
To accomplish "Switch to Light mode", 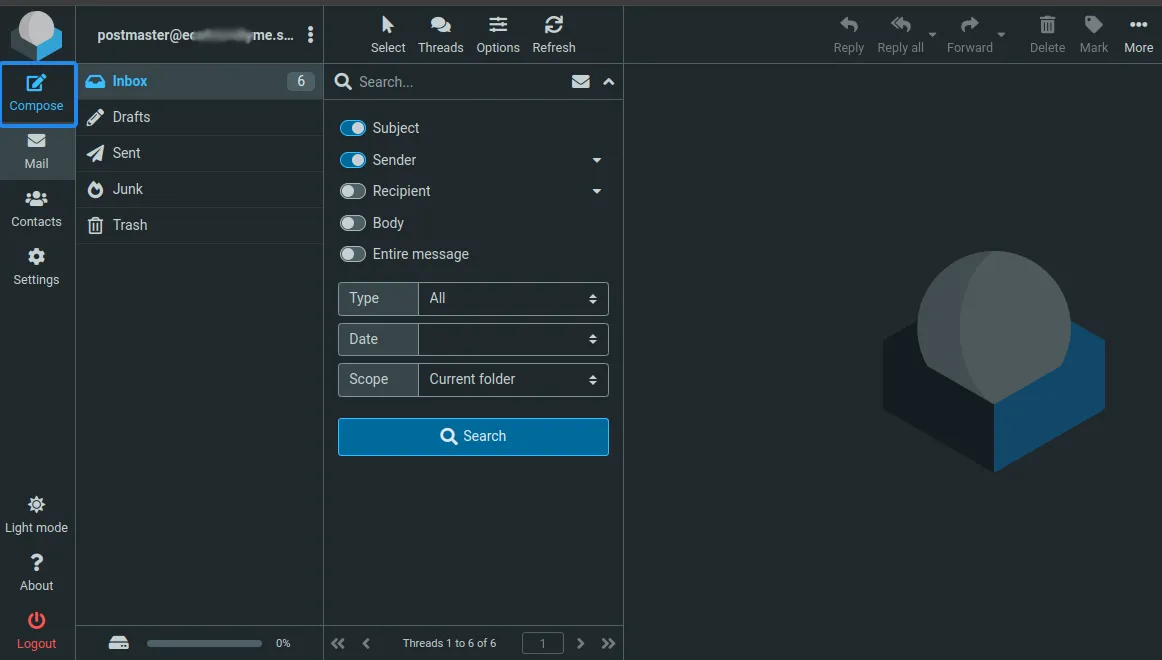I will point(36,516).
